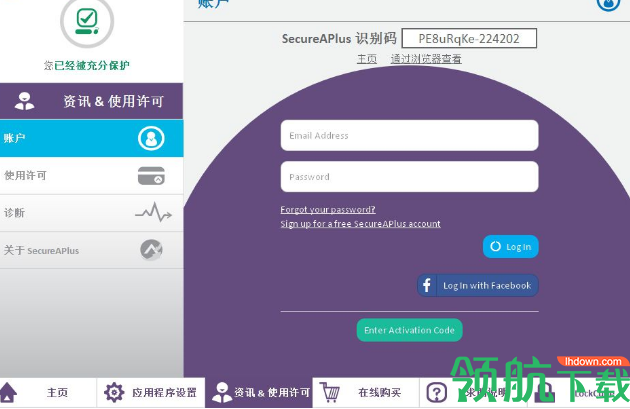Click the 主页 link under ID code
Image resolution: width=630 pixels, height=409 pixels.
point(367,59)
